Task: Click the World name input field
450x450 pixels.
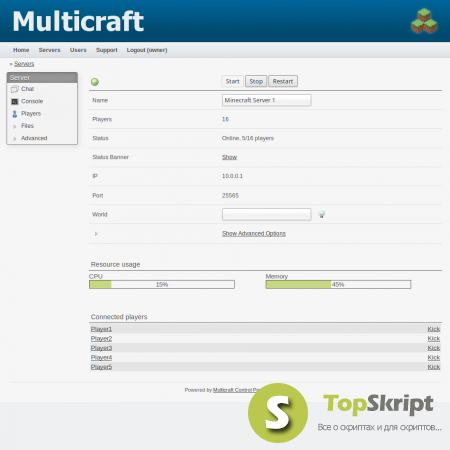Action: (267, 214)
